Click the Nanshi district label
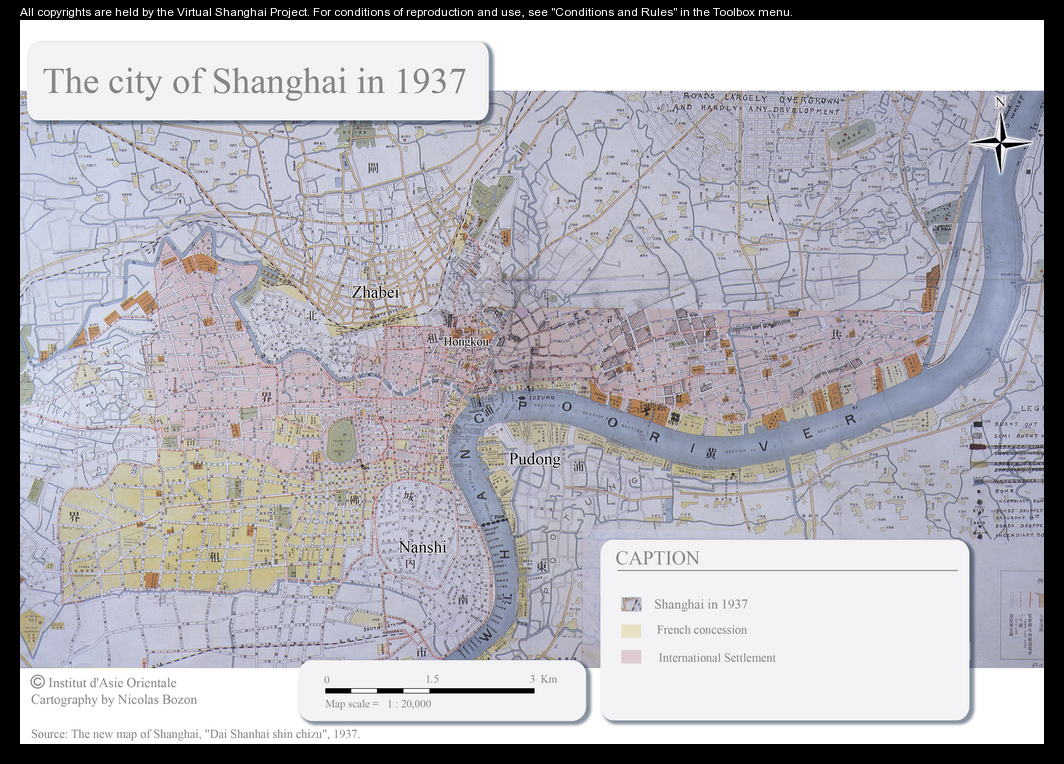Screen dimensions: 1064x764 point(422,547)
